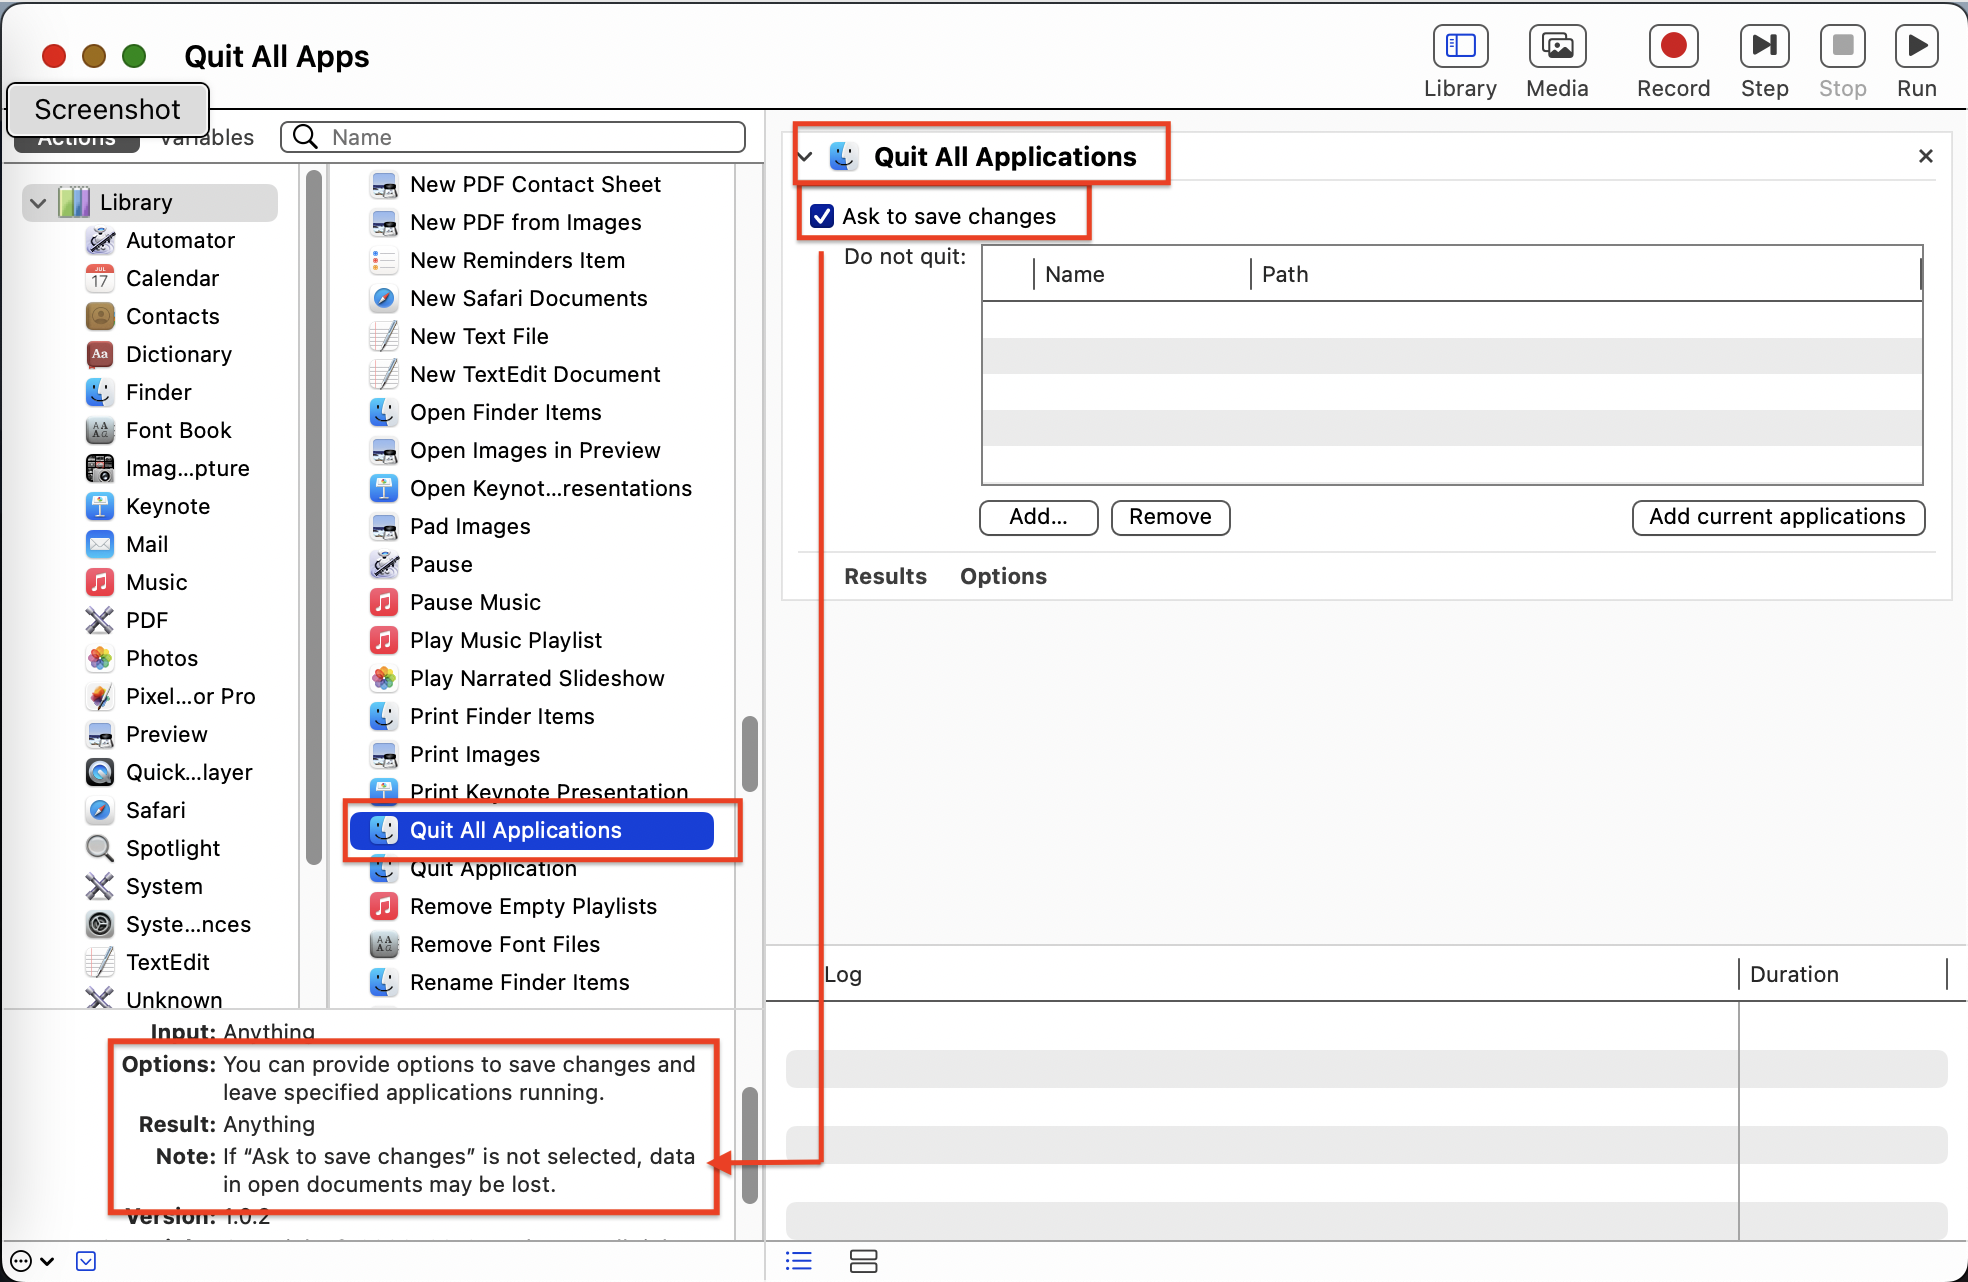
Task: Collapse the Quit All Applications action
Action: tap(805, 157)
